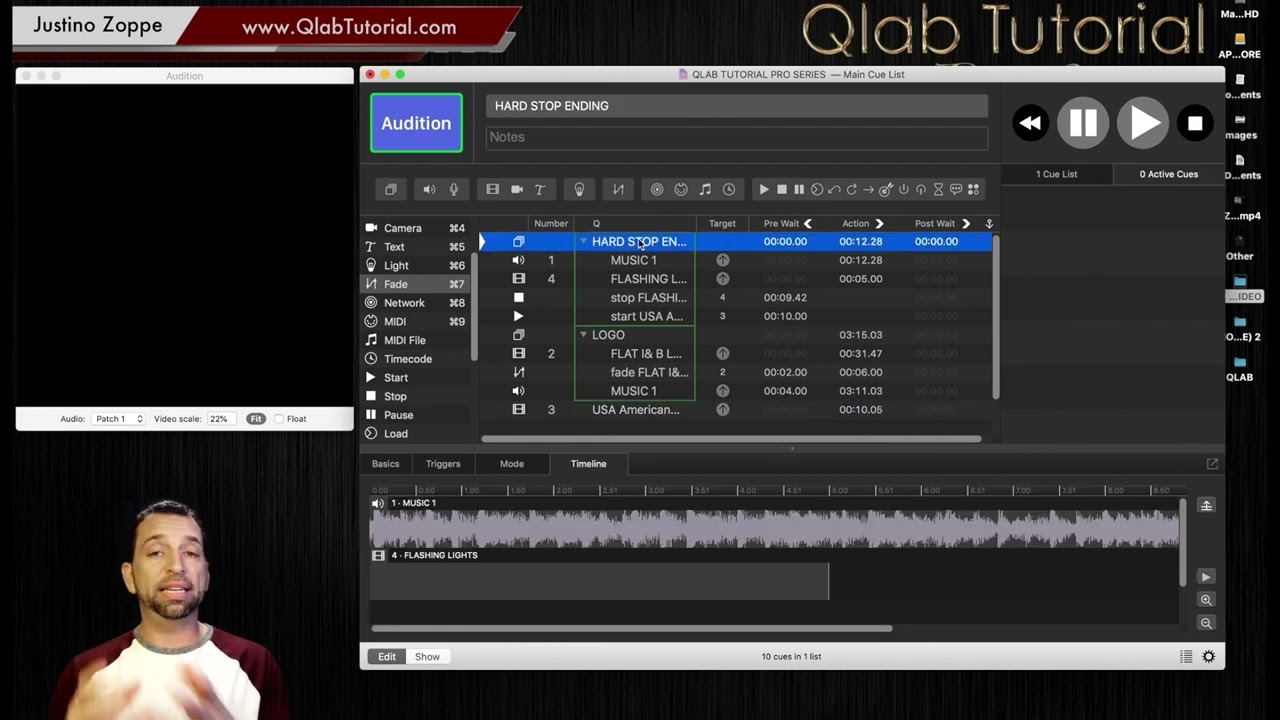
Task: Toggle the cue lists sidebar icon
Action: coord(1186,657)
